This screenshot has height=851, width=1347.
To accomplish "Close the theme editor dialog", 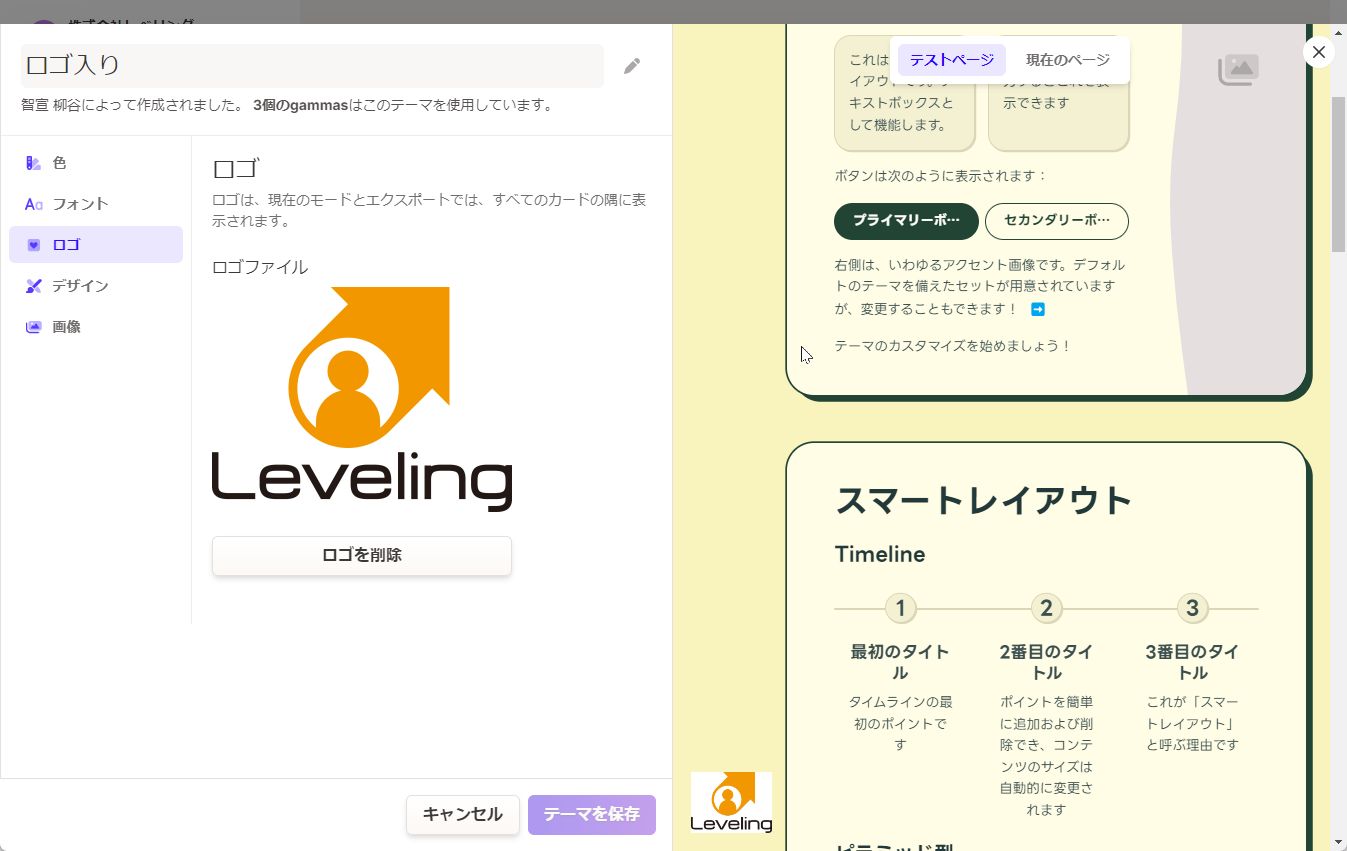I will (1318, 51).
